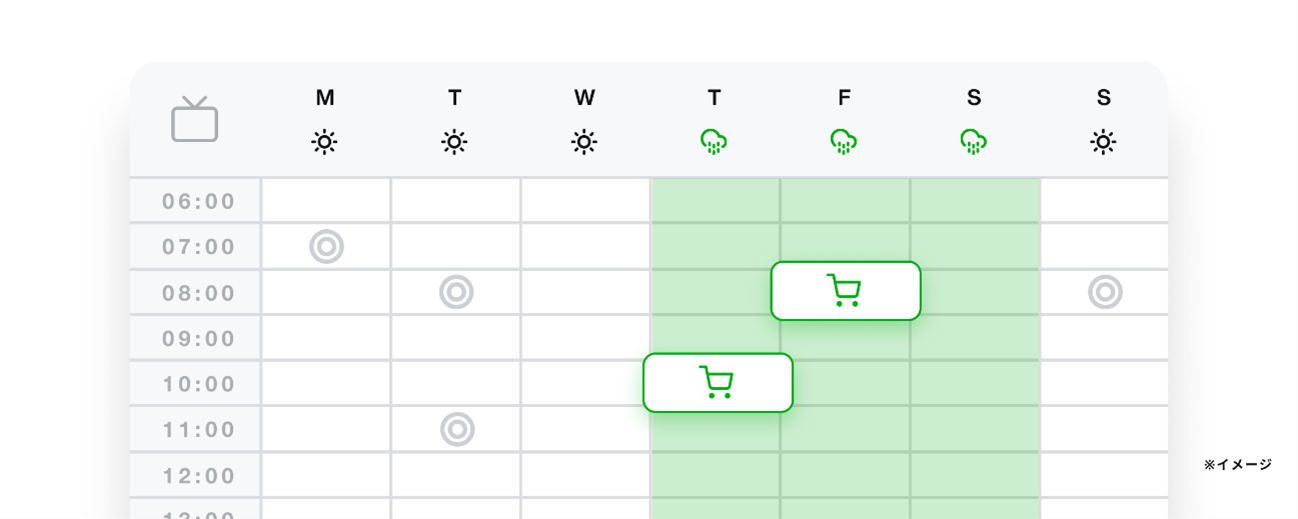The width and height of the screenshot is (1298, 519).
Task: Select the sun icon under Monday
Action: click(324, 142)
